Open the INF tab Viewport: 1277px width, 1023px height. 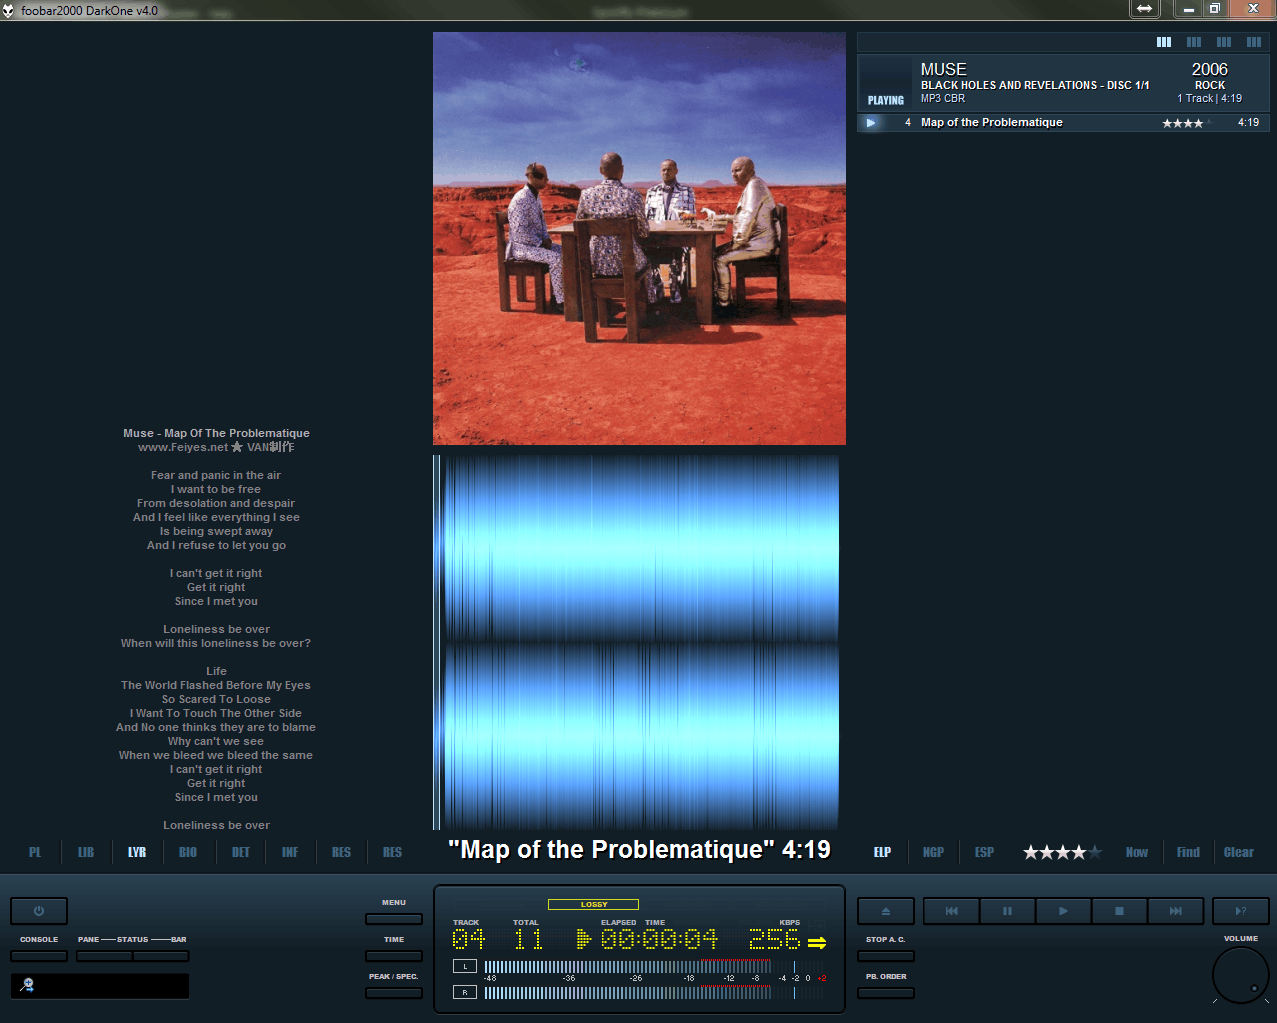pos(290,852)
